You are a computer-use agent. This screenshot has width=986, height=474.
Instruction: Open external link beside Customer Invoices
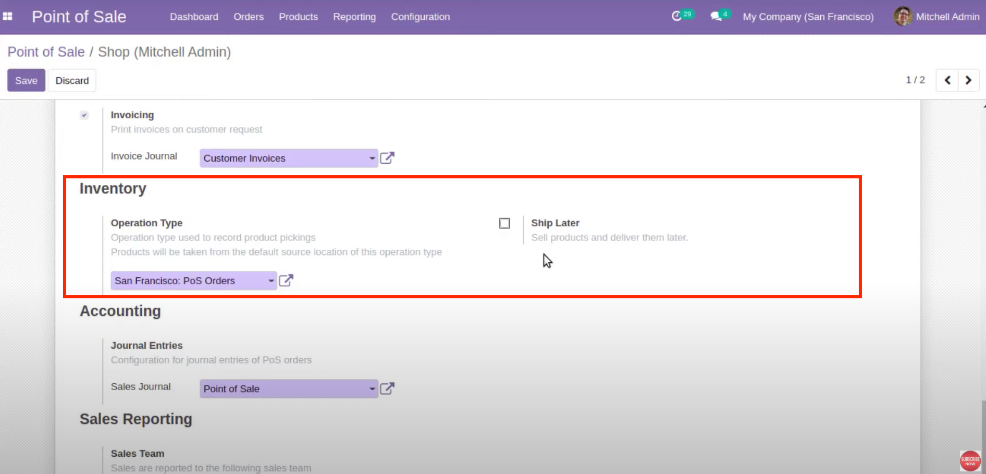tap(387, 158)
